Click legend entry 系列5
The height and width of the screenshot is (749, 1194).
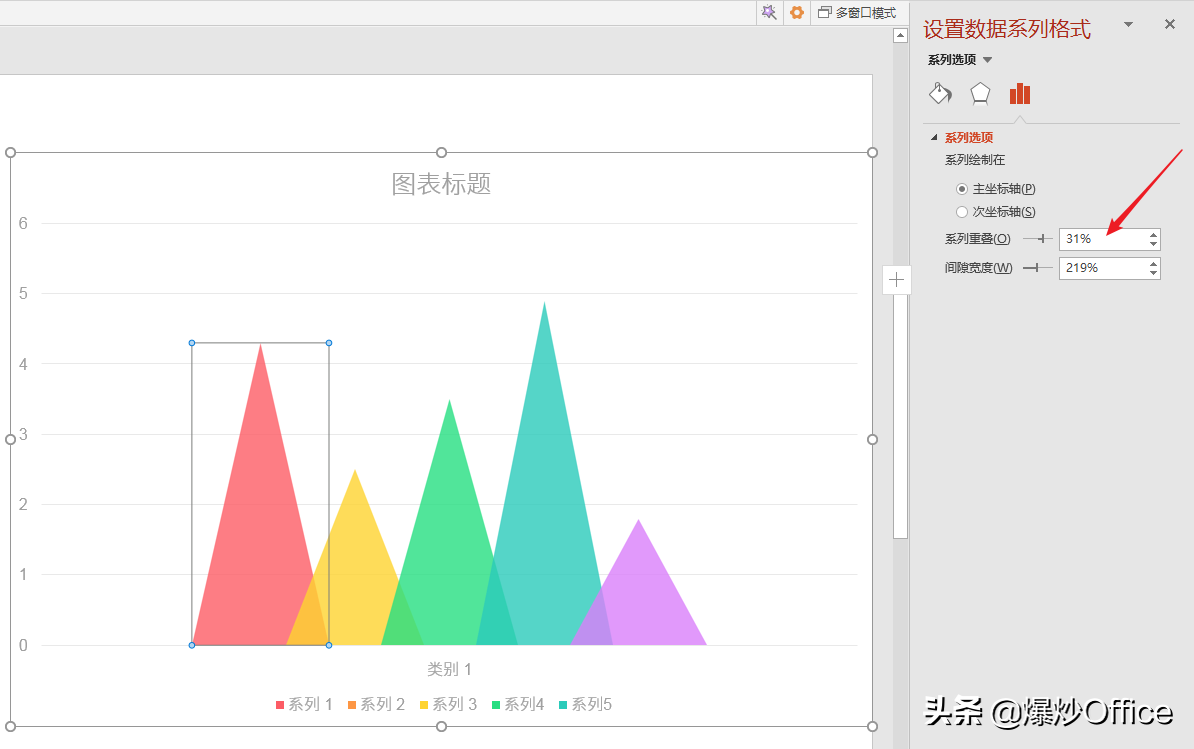pyautogui.click(x=585, y=705)
